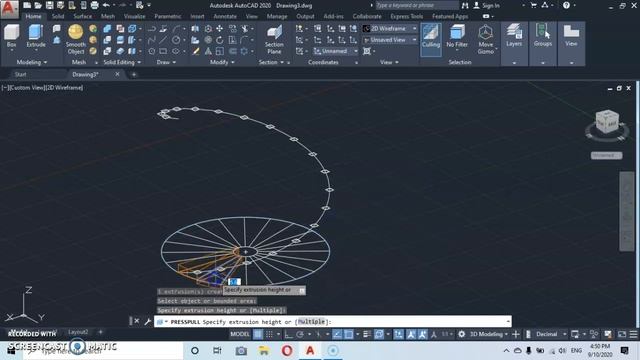Select the Erase modify tool
This screenshot has width=640, height=360.
(x=196, y=51)
